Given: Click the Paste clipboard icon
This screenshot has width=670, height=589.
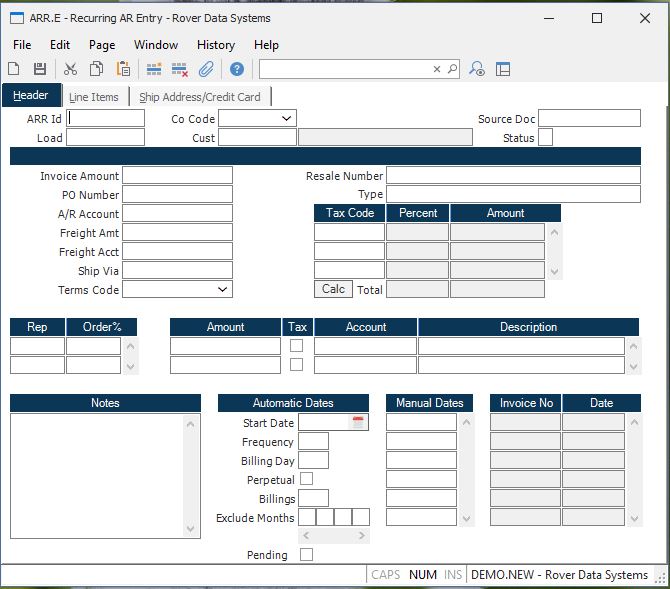Looking at the screenshot, I should coord(123,69).
